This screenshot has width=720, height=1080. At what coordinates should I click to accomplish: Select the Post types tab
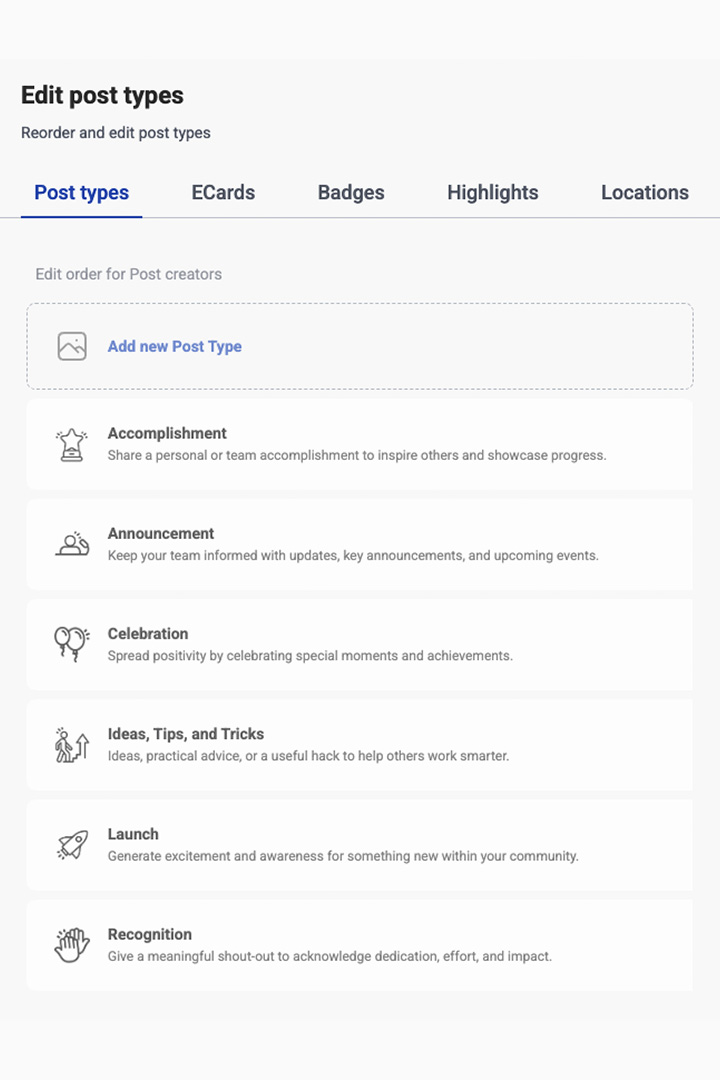point(81,192)
